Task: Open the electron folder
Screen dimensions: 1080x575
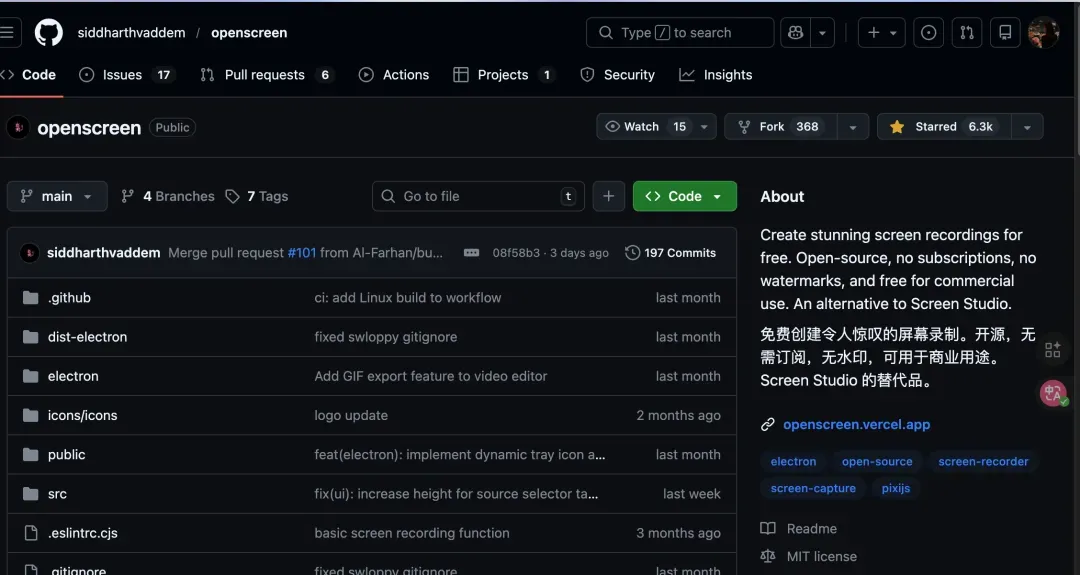Action: pos(73,376)
